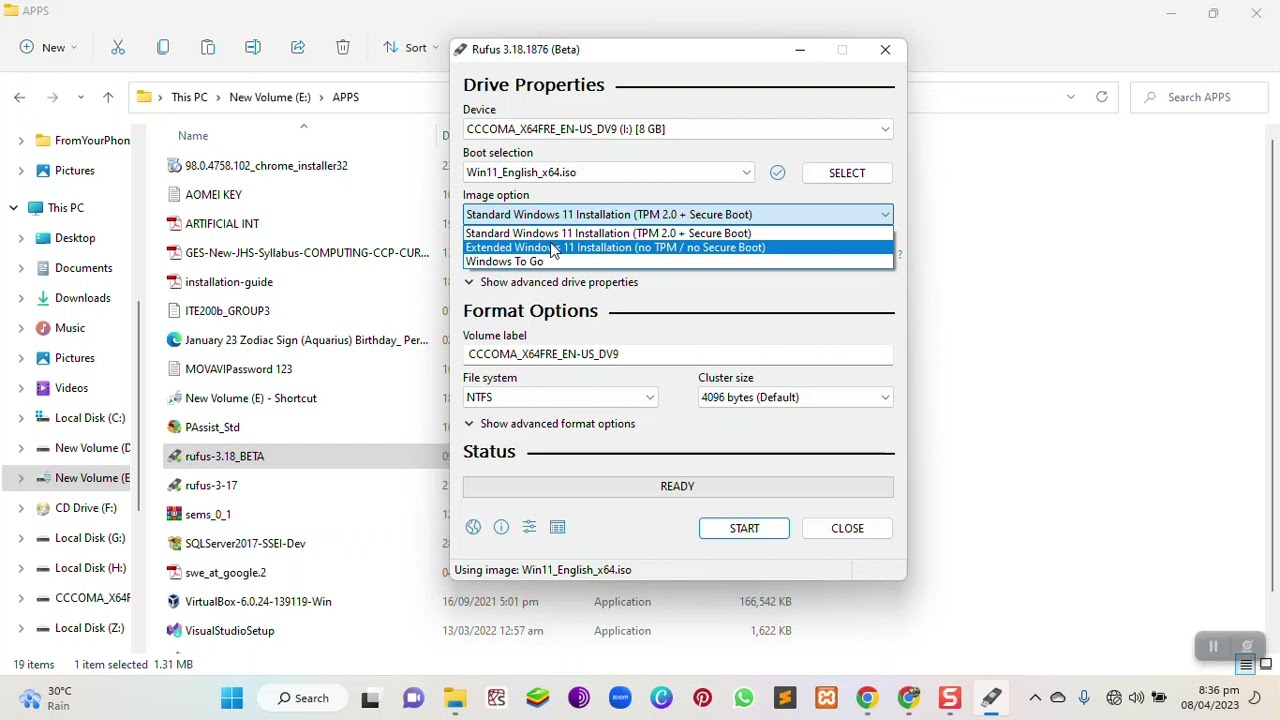1280x720 pixels.
Task: Open Rufus log icon
Action: pos(558,527)
